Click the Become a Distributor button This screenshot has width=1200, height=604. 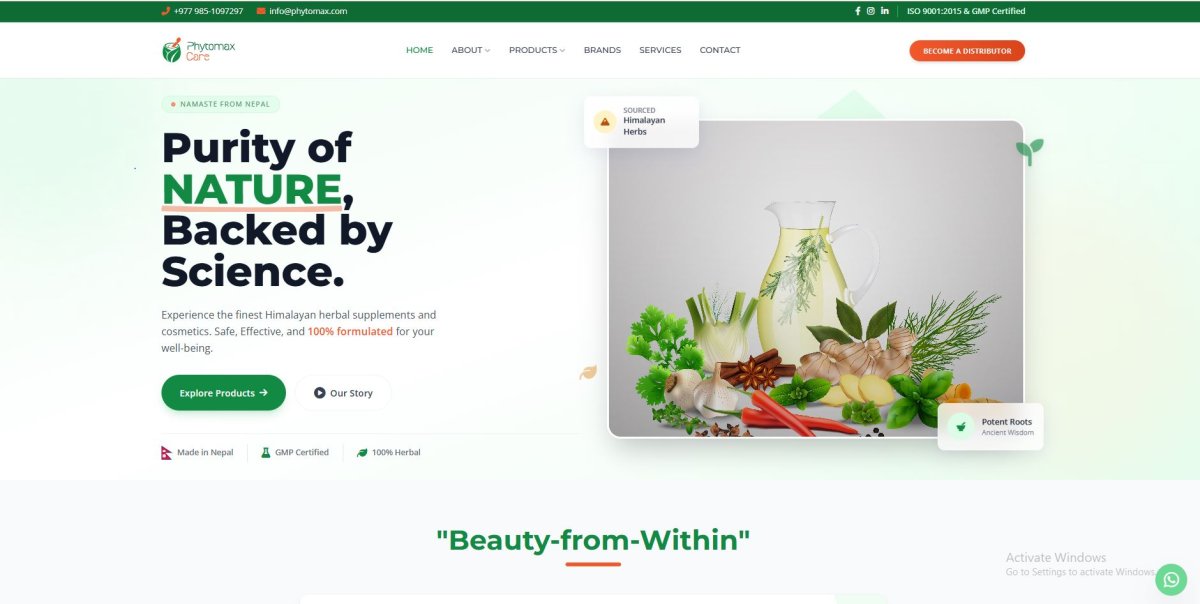pyautogui.click(x=967, y=51)
